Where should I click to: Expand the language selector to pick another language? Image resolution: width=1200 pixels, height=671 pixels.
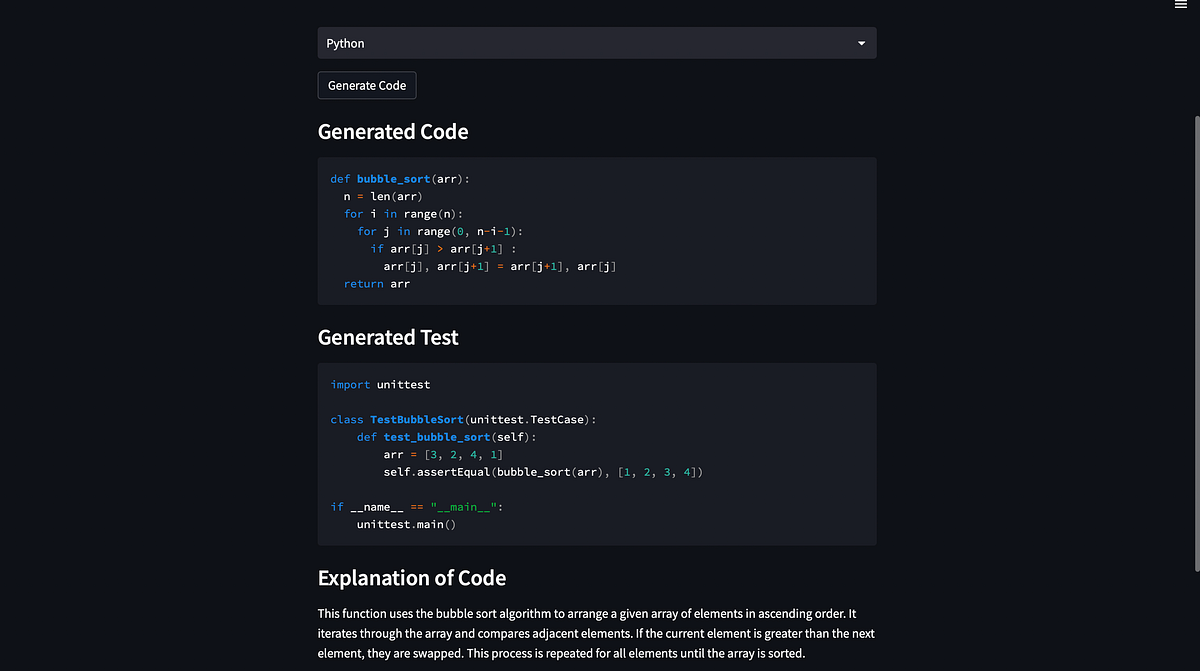pyautogui.click(x=596, y=43)
